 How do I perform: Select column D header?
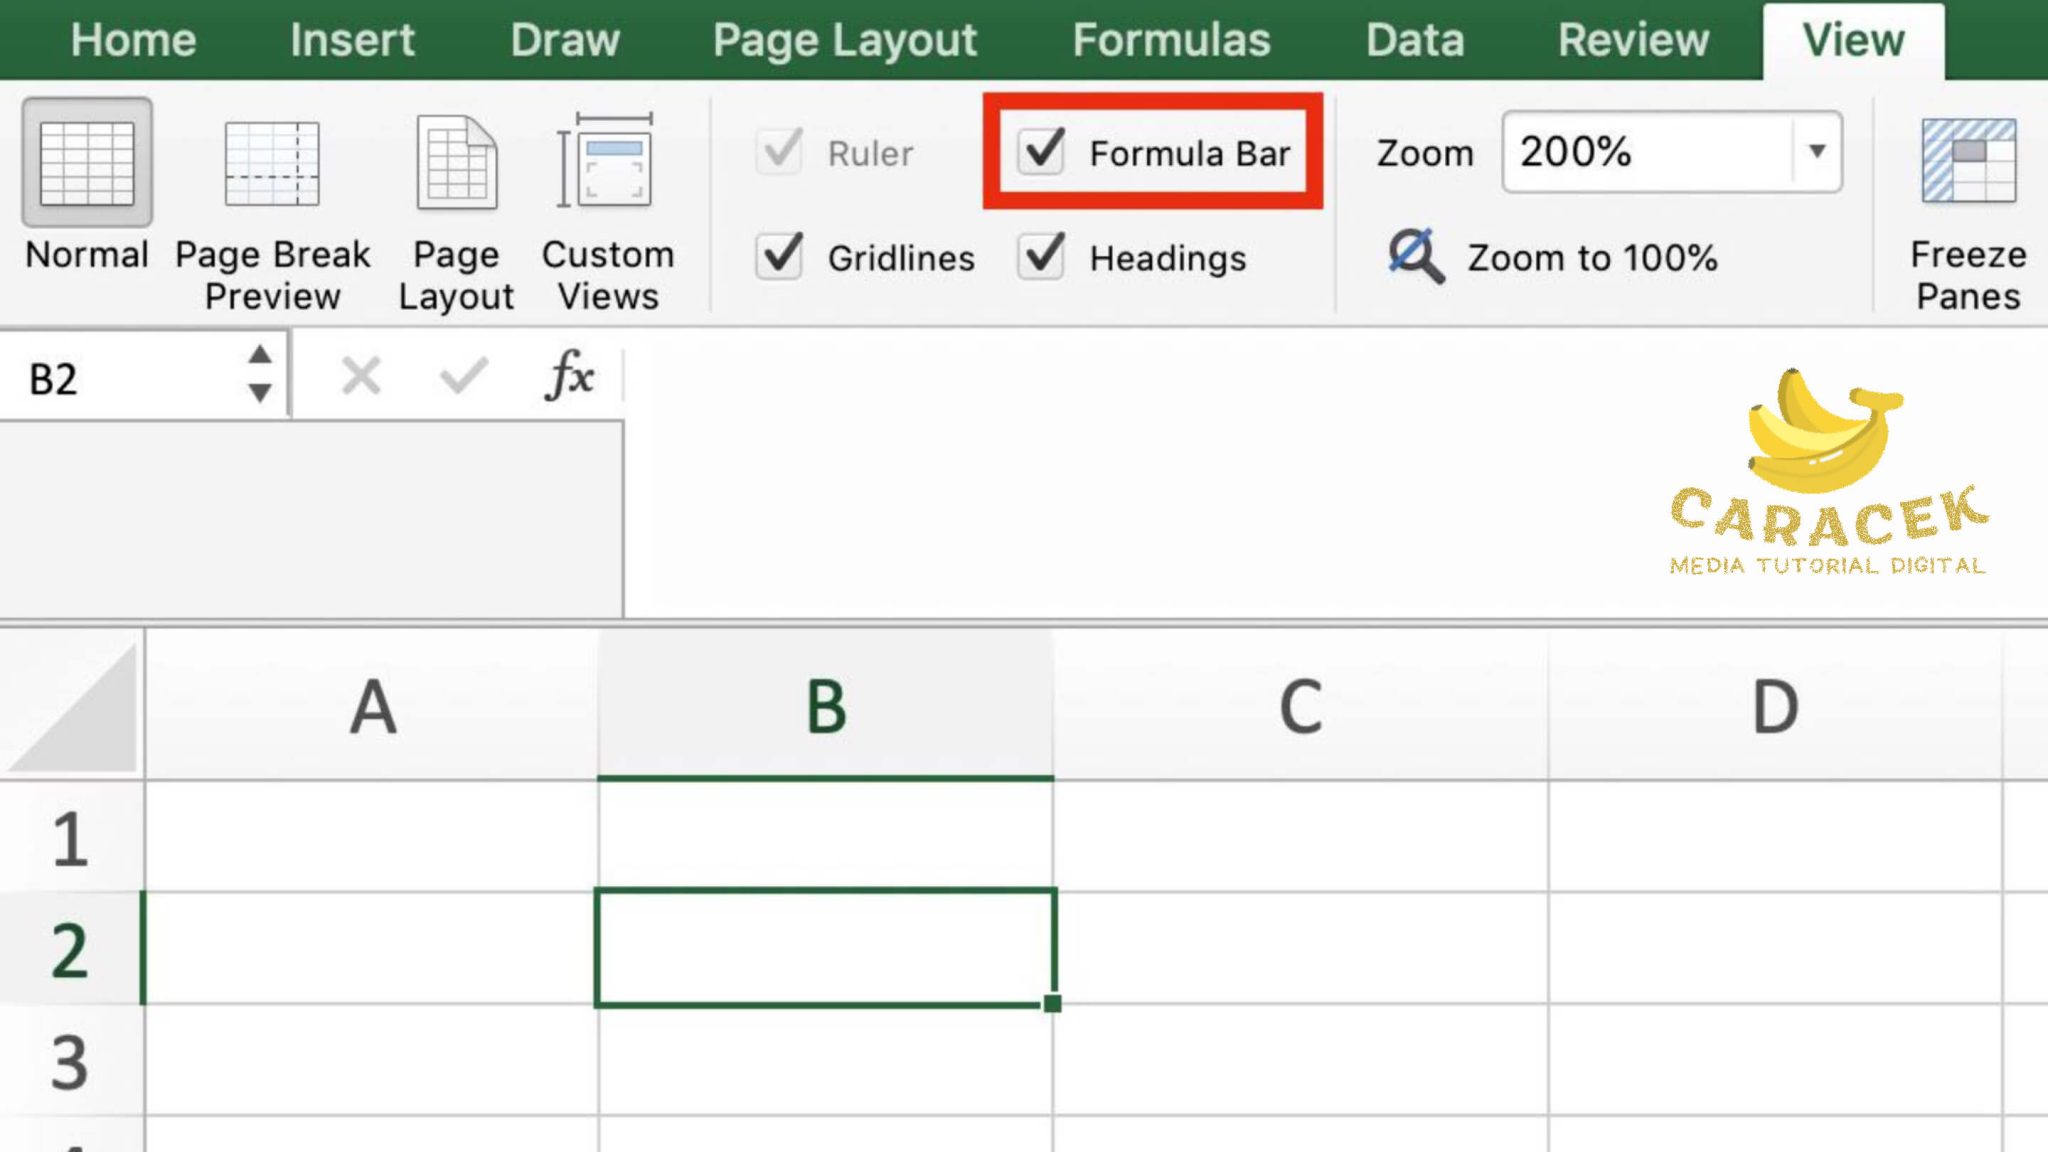point(1775,705)
